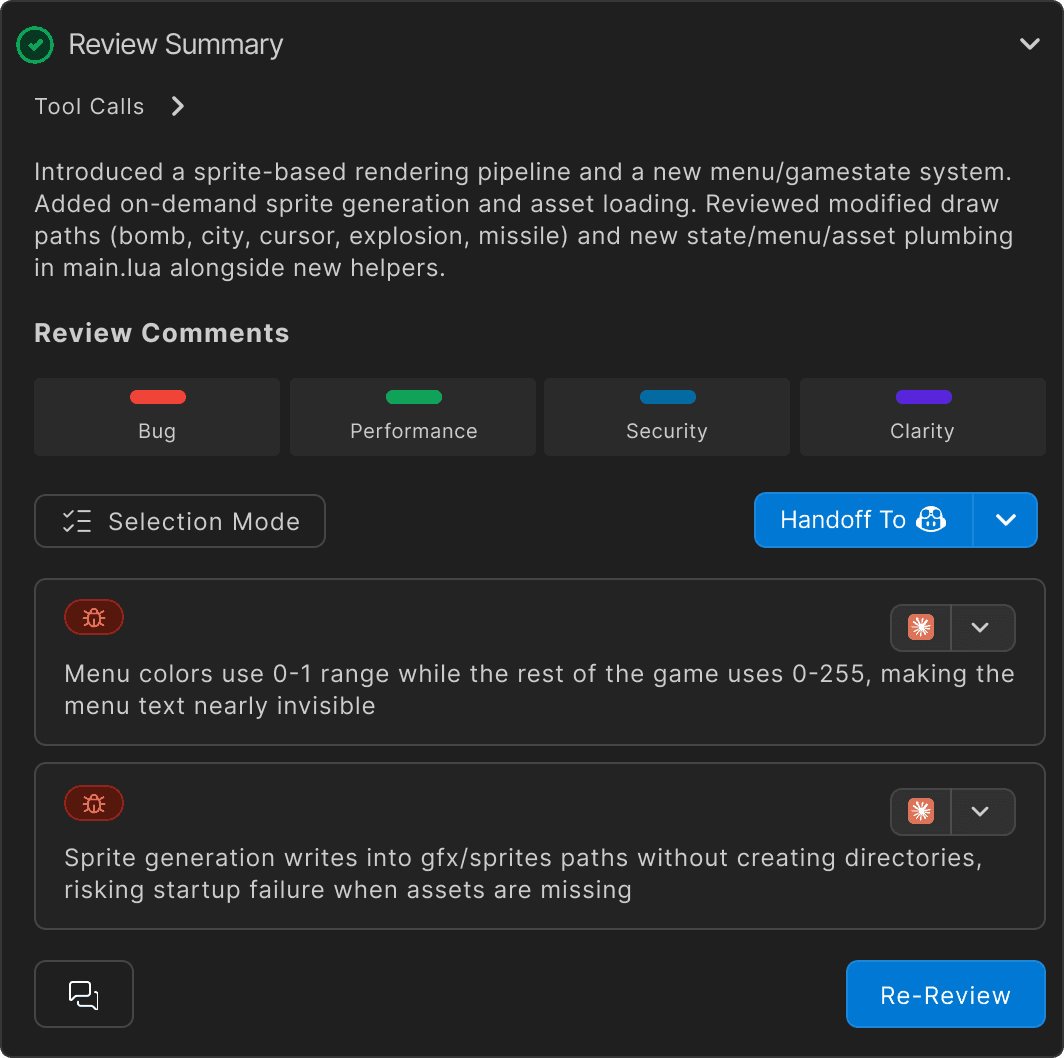
Task: Filter review comments by Bug
Action: pos(157,417)
